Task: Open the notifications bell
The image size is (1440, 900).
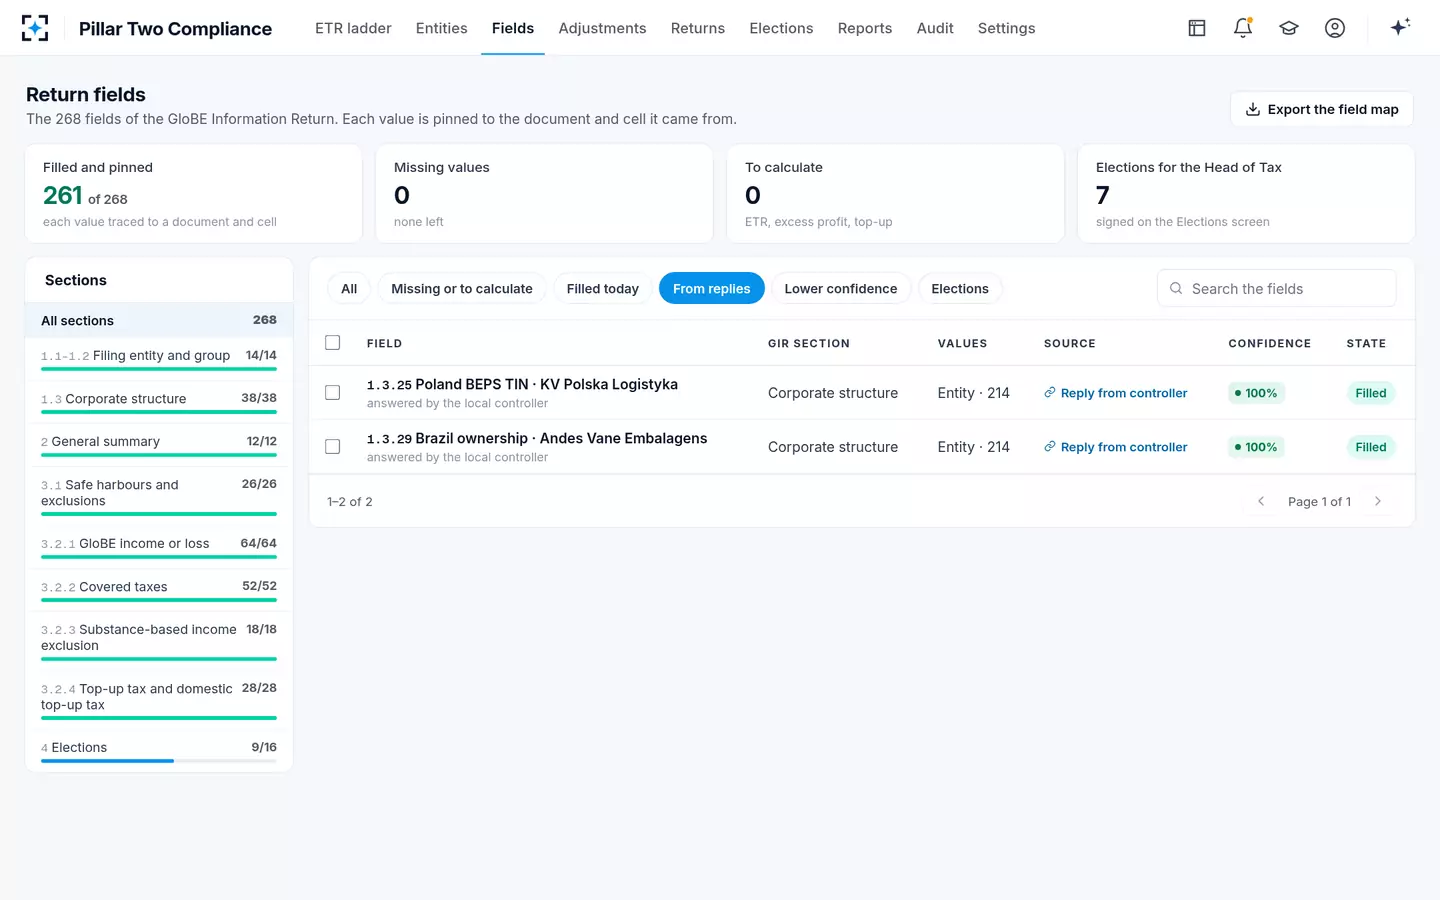Action: (1243, 28)
